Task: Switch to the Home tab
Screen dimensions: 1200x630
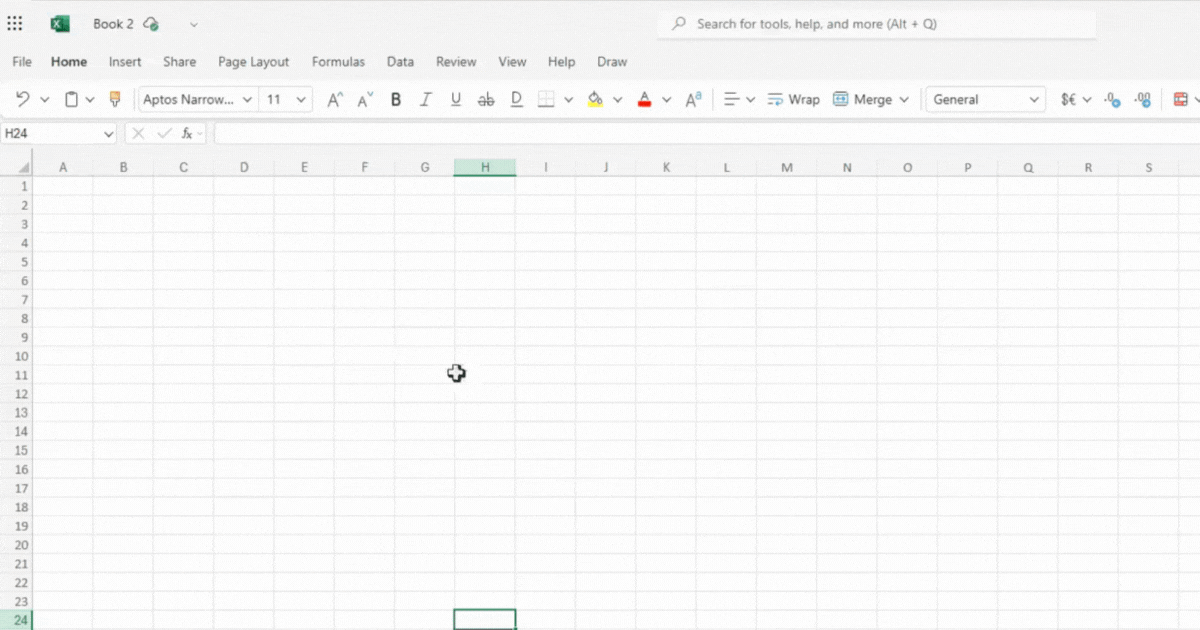Action: point(69,62)
